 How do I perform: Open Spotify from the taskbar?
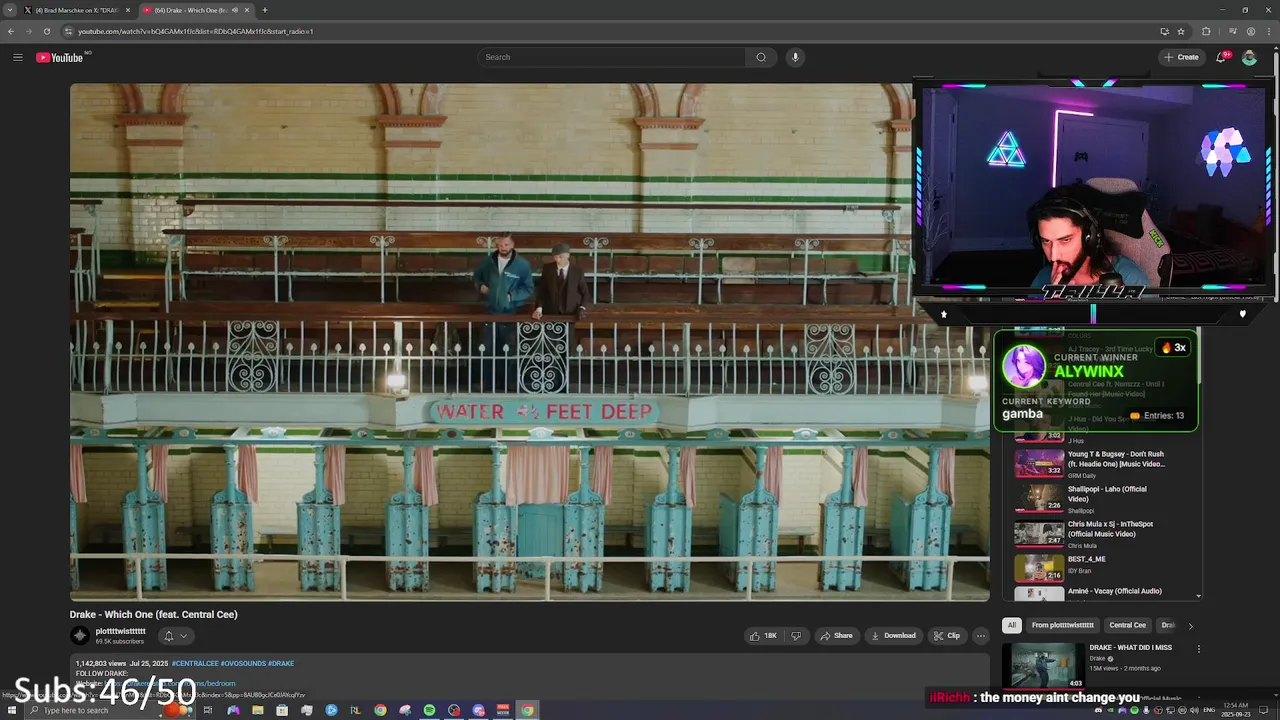point(429,710)
